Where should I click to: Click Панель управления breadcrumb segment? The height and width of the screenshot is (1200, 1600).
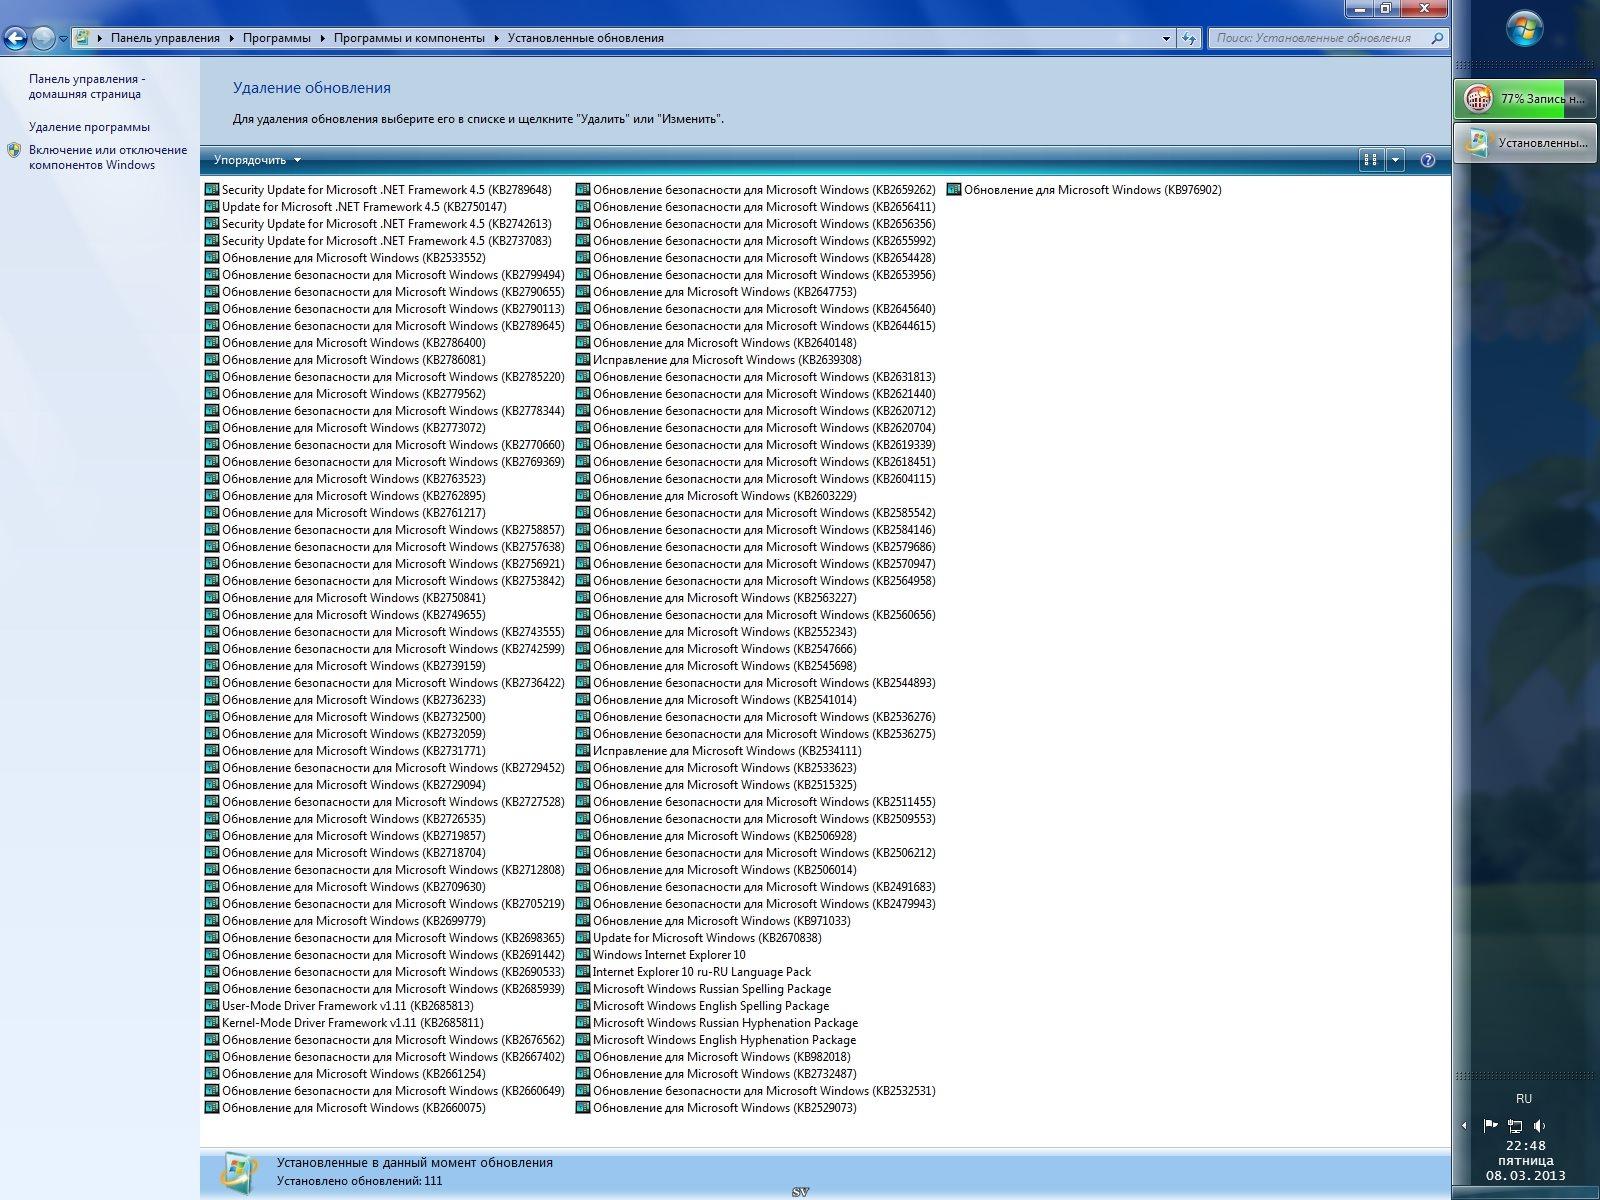tap(165, 38)
